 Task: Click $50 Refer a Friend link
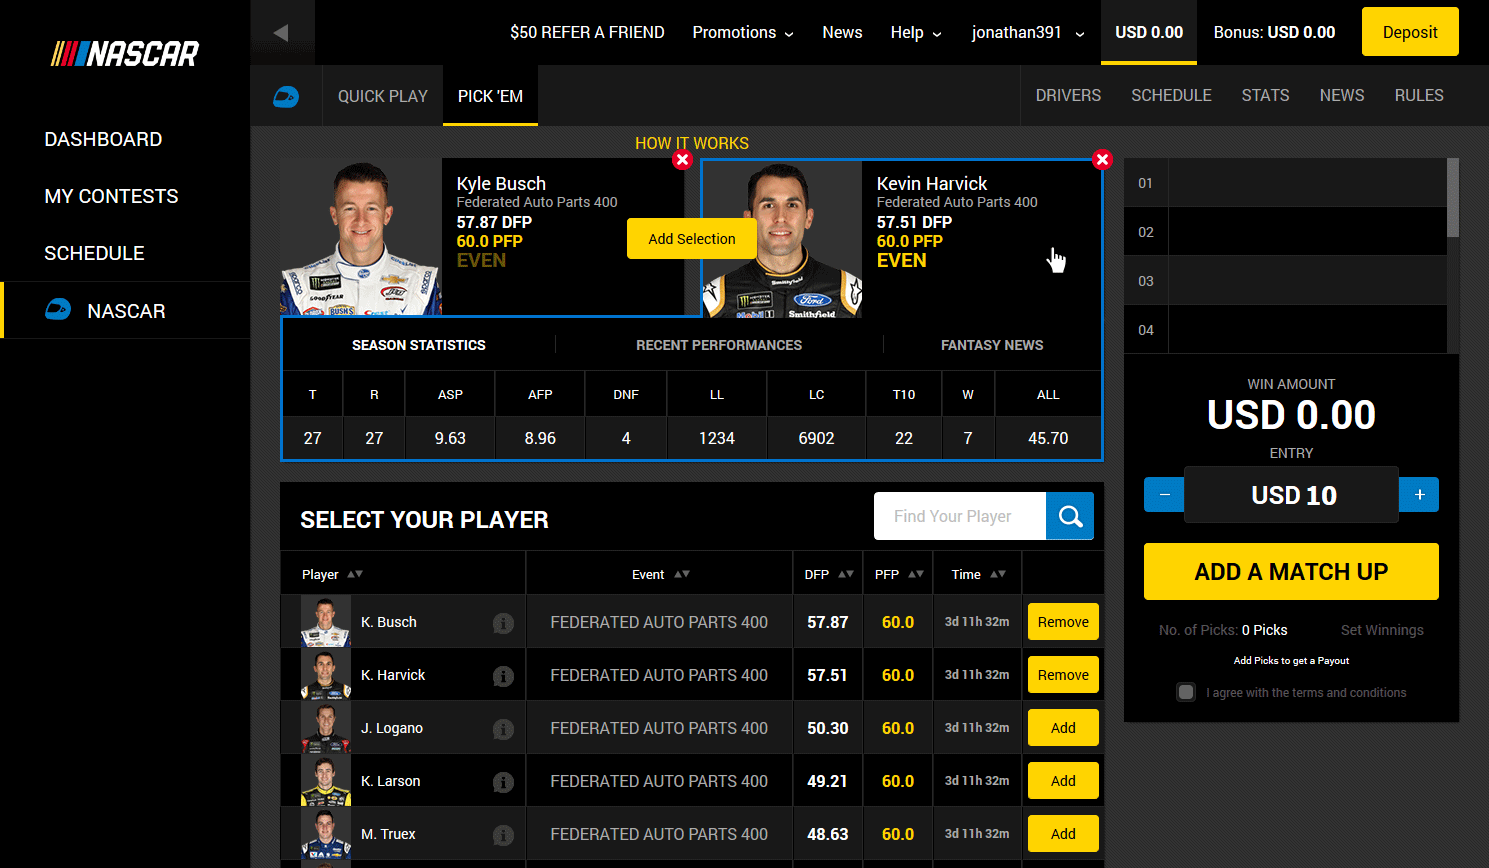pyautogui.click(x=587, y=32)
